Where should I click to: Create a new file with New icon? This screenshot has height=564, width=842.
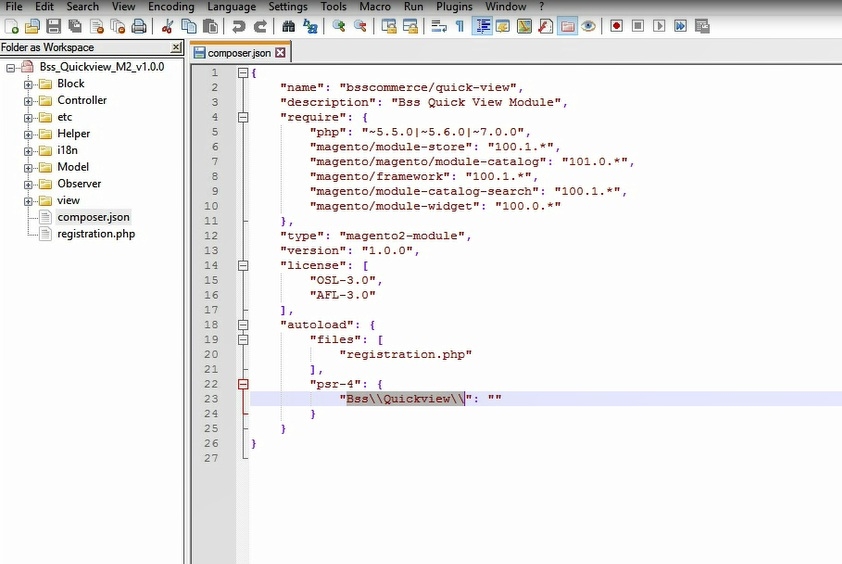11,26
